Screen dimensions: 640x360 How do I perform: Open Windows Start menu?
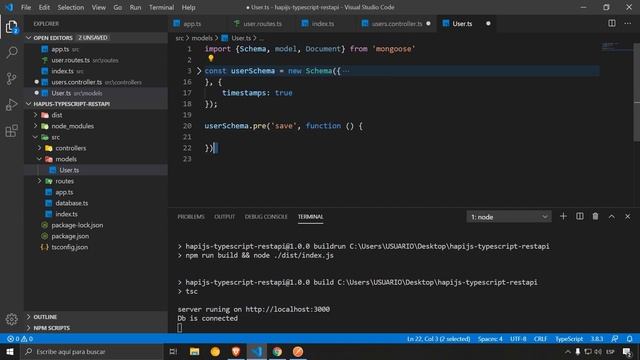(10, 351)
